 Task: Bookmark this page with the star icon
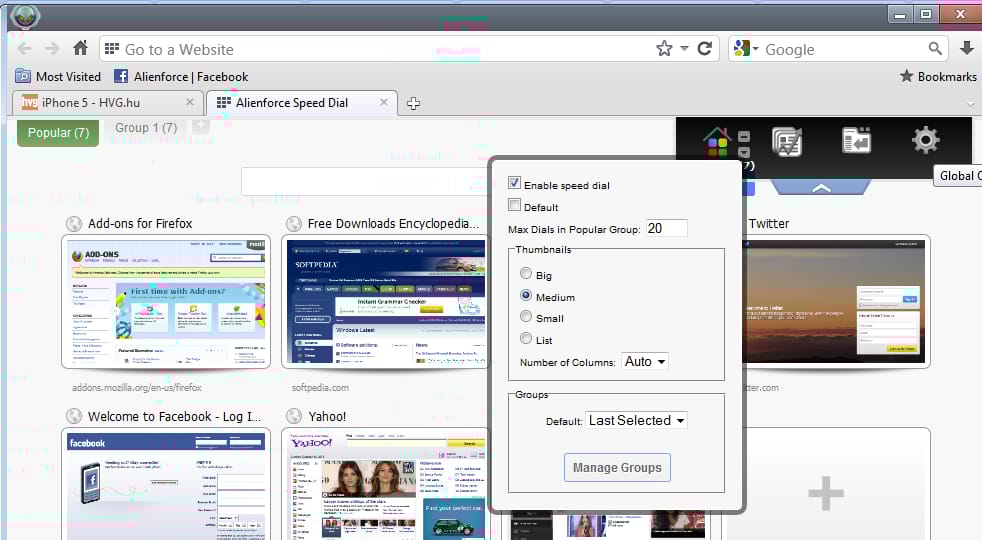(664, 48)
